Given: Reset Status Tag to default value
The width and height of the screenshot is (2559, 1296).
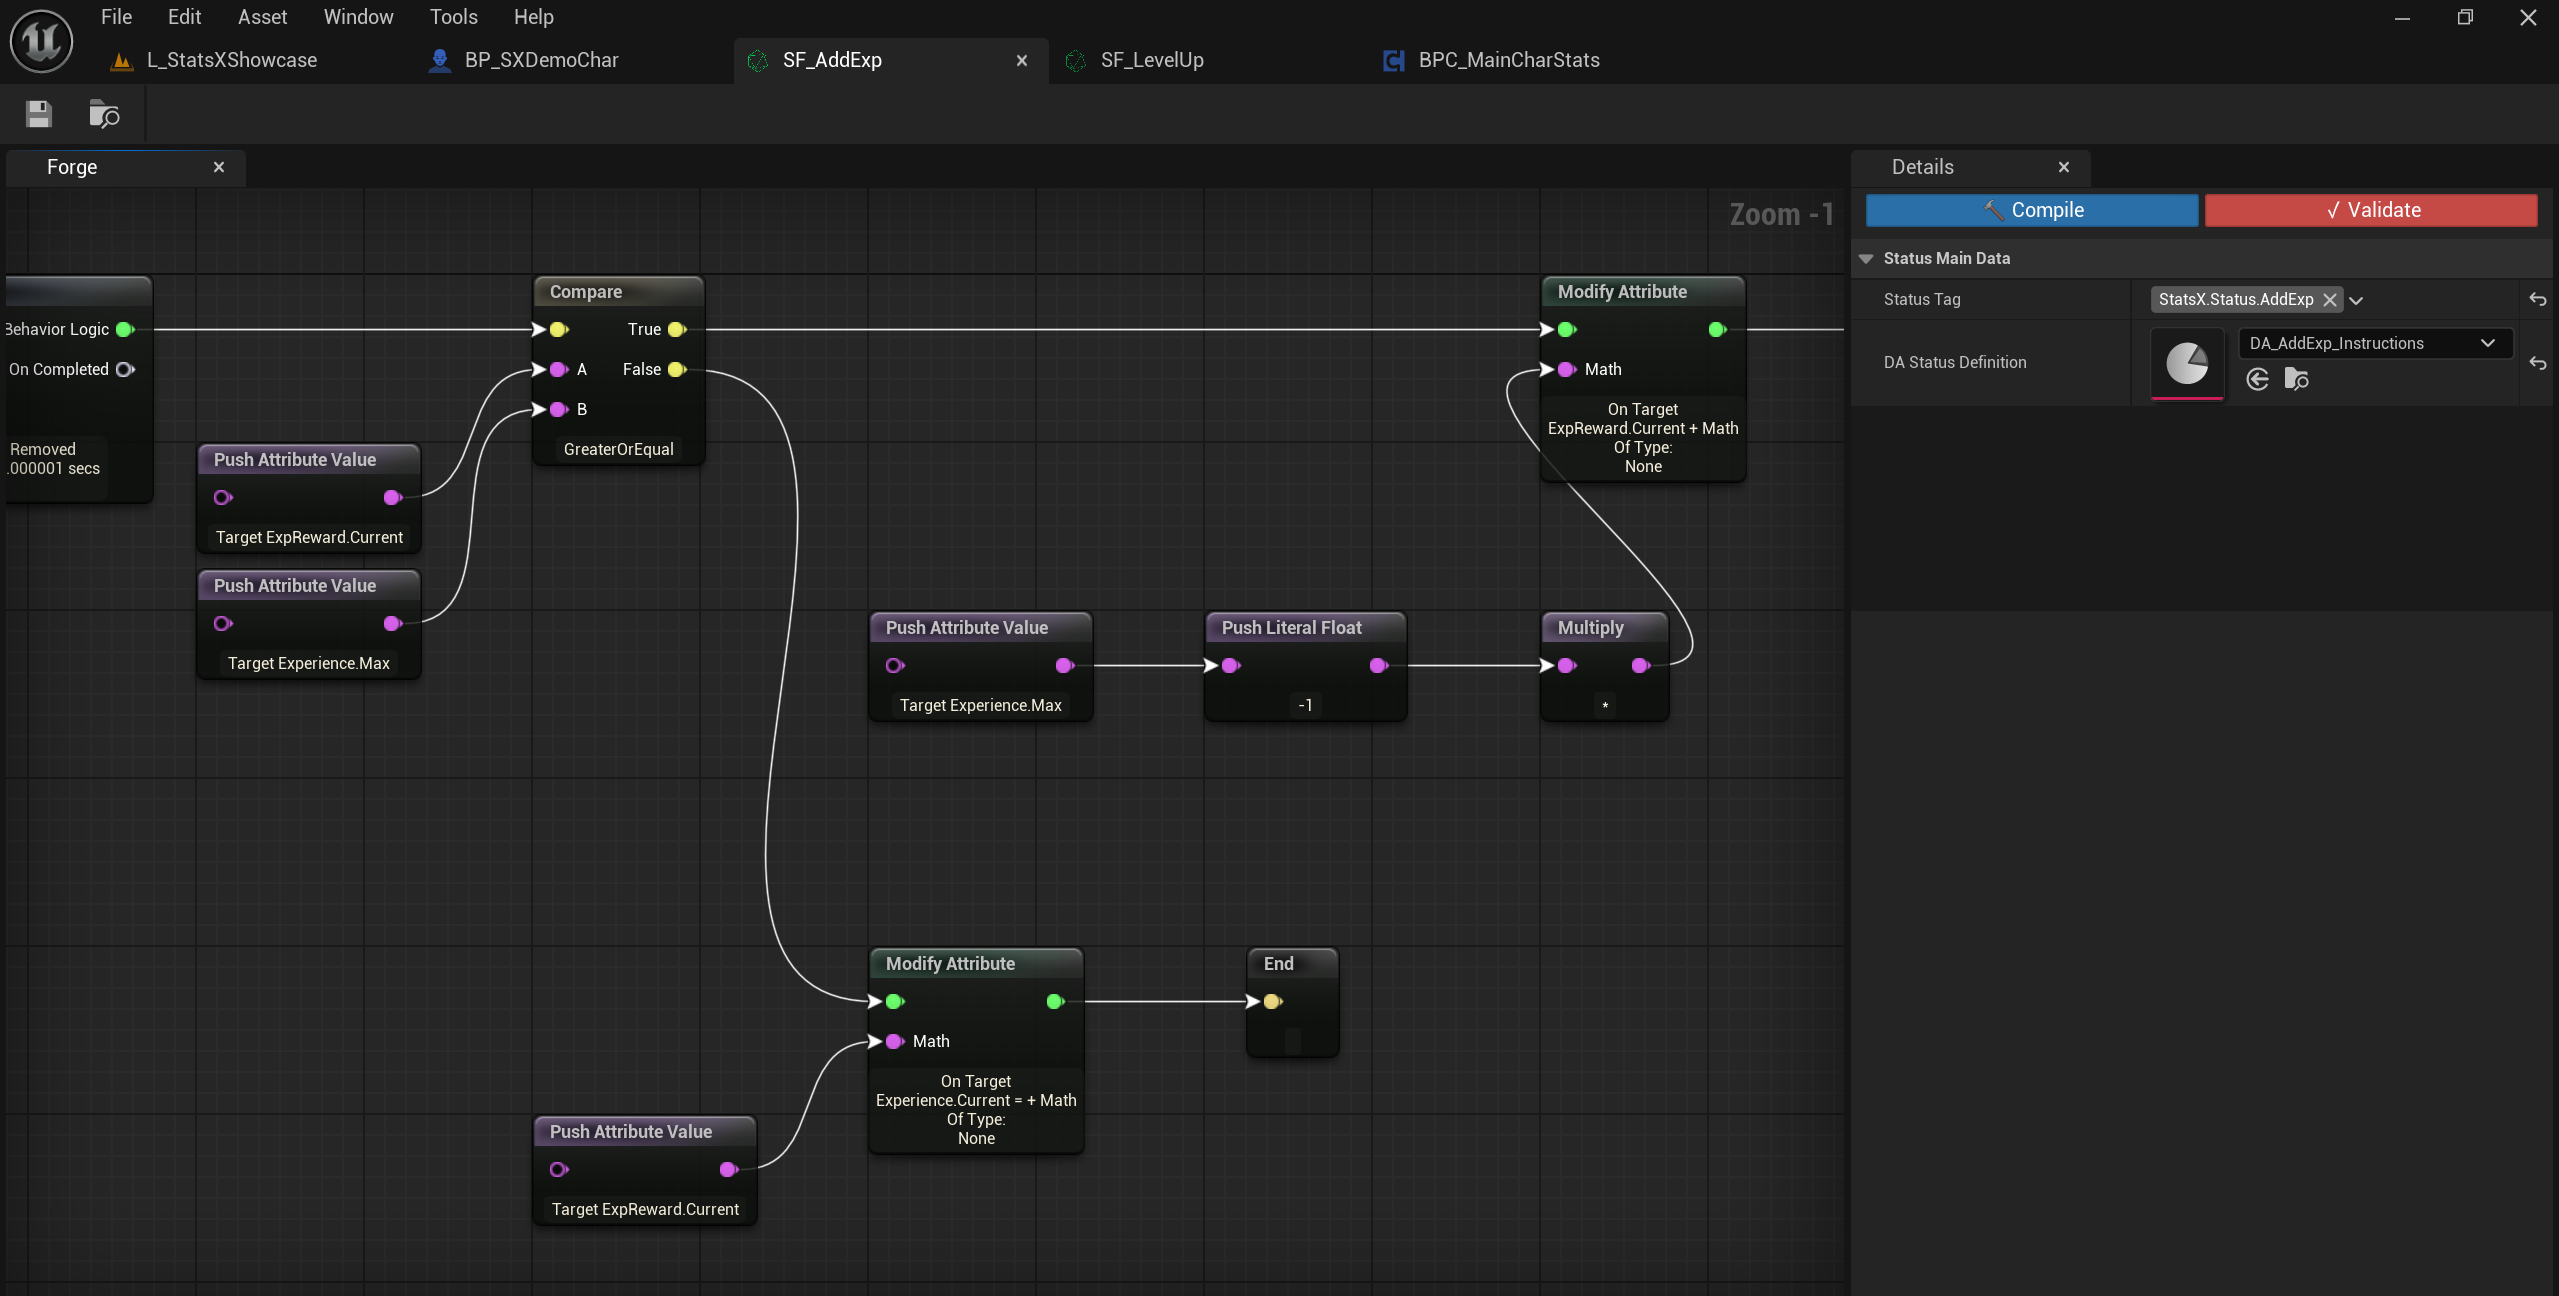Looking at the screenshot, I should [2537, 299].
